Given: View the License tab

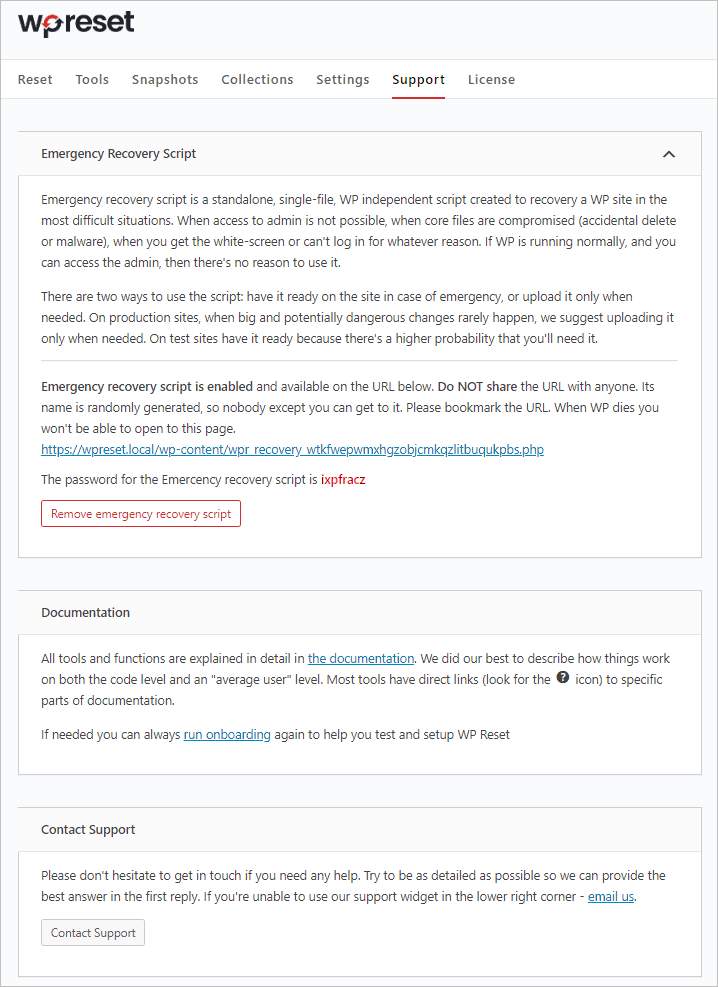Looking at the screenshot, I should point(491,79).
